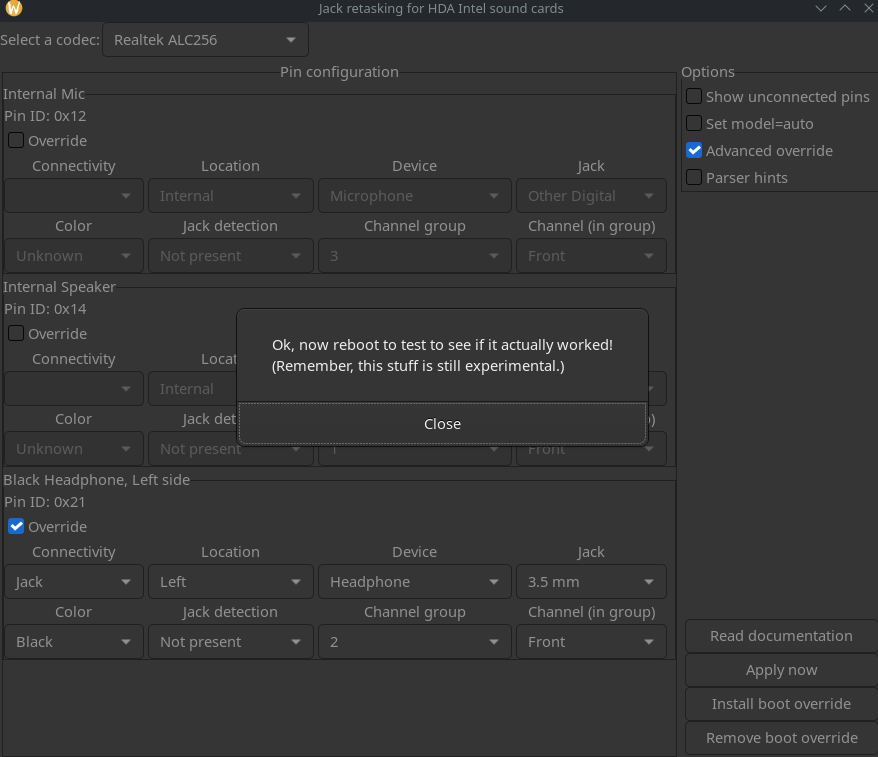Close window with title bar X icon
878x757 pixels.
(x=868, y=8)
